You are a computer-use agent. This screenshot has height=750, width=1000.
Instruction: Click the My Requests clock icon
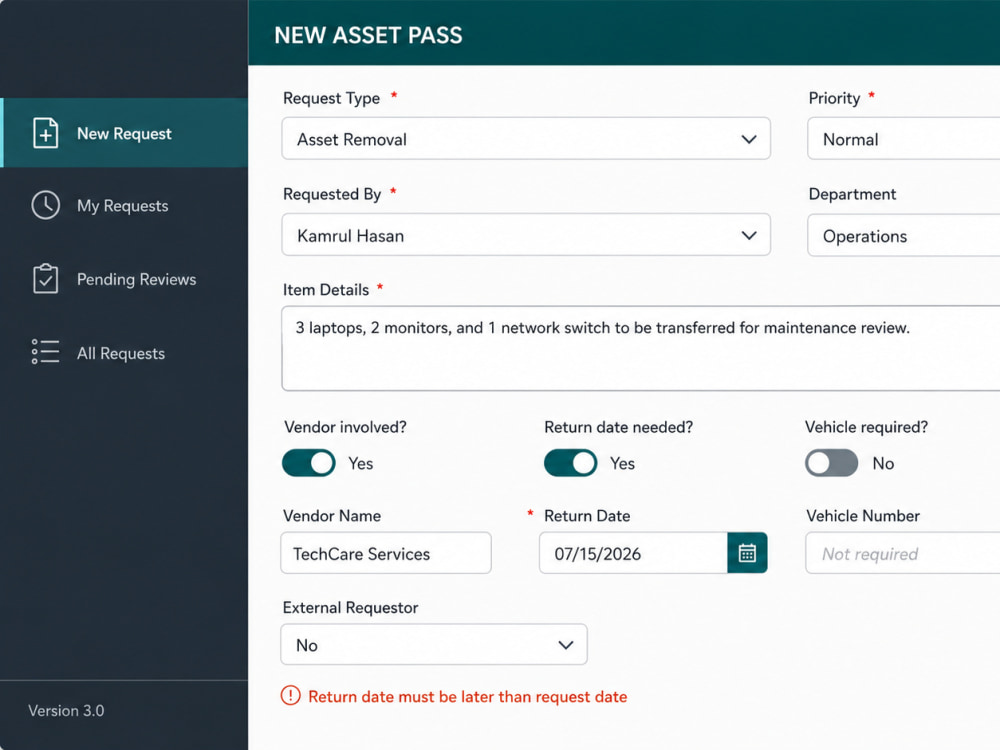(x=45, y=205)
